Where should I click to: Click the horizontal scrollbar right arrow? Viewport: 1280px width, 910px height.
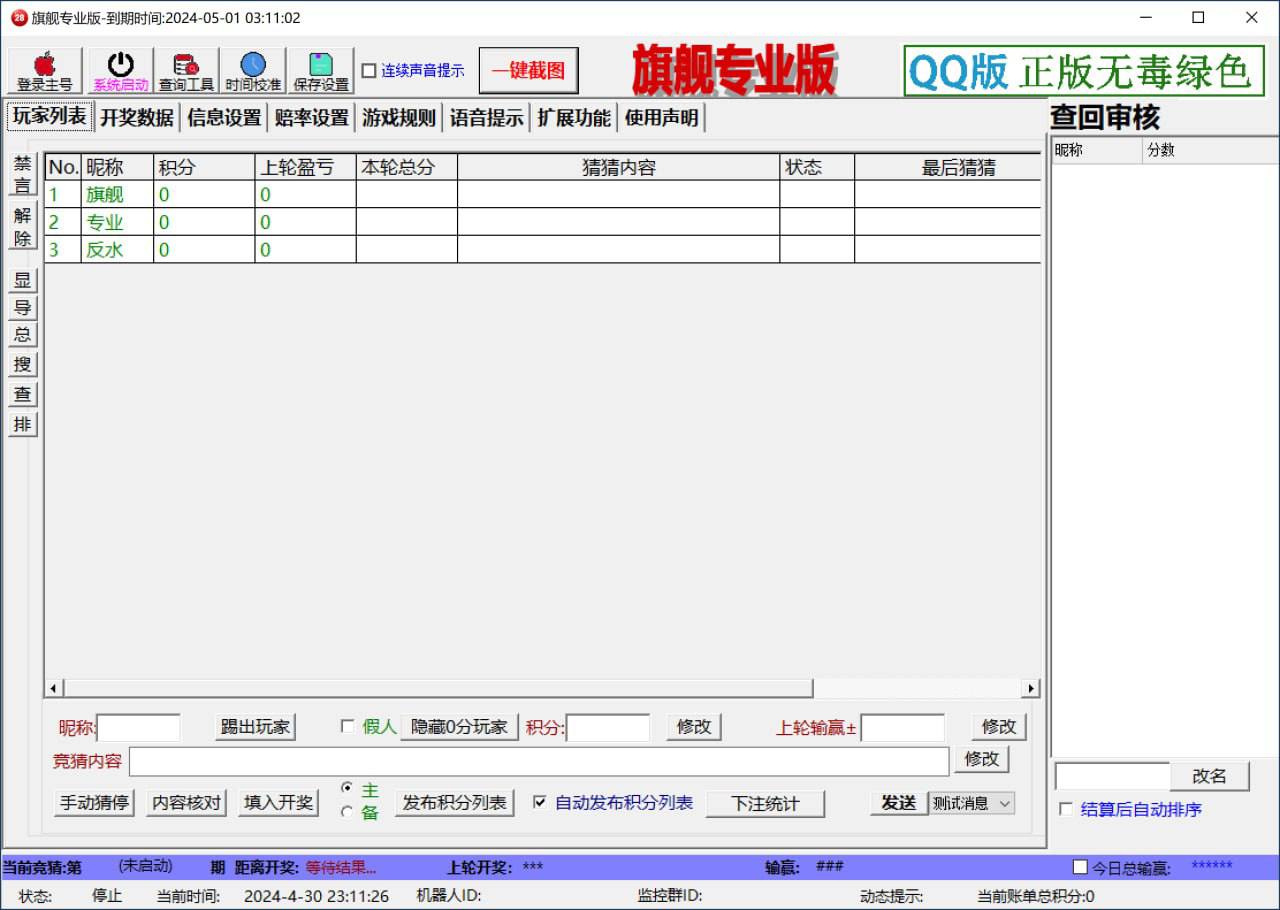pyautogui.click(x=1031, y=688)
